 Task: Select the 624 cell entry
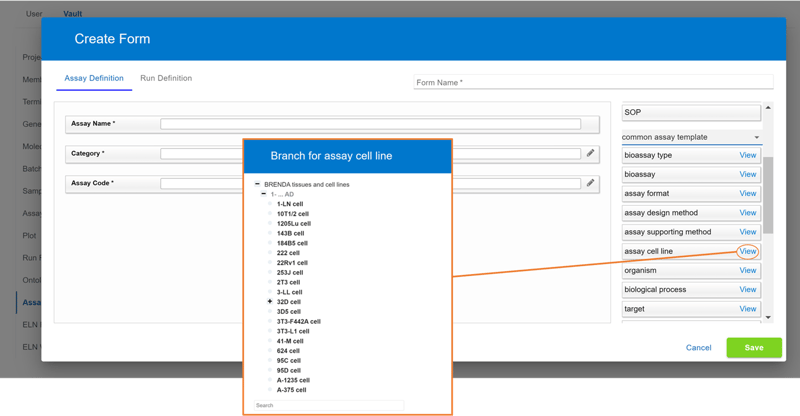[288, 351]
